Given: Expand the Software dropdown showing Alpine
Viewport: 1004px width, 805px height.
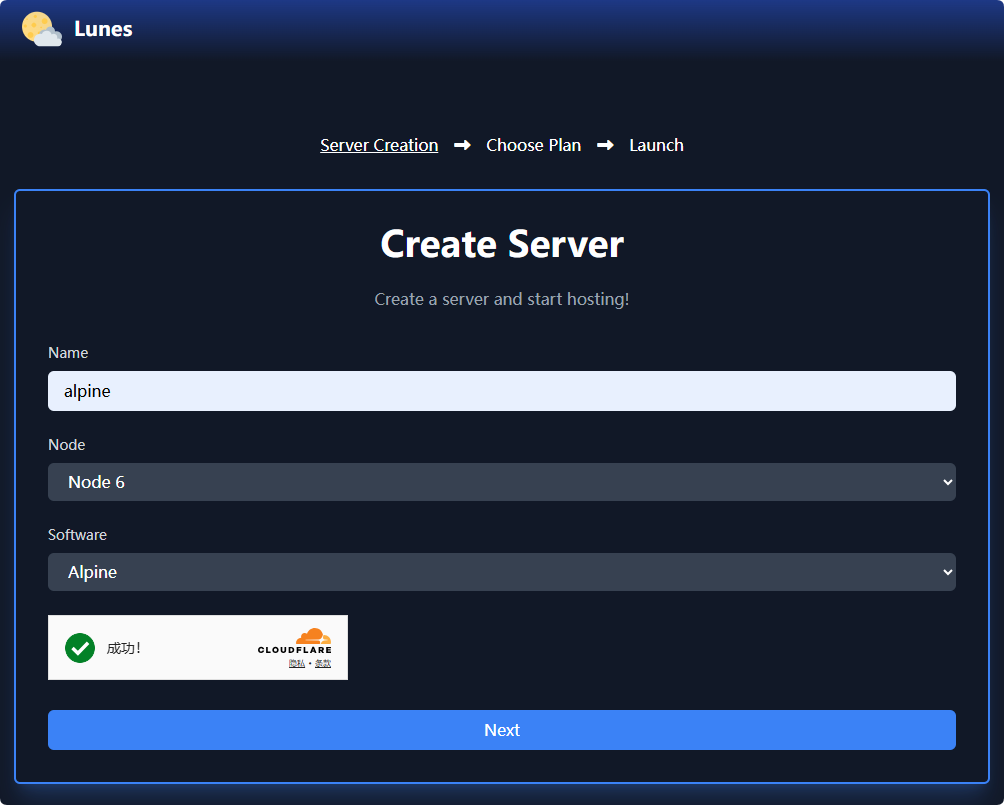Looking at the screenshot, I should (501, 572).
